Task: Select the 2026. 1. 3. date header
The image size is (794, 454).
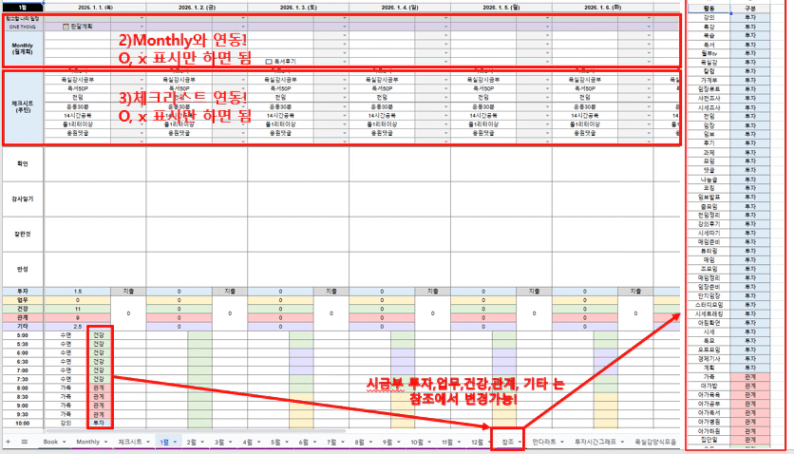Action: click(x=298, y=8)
